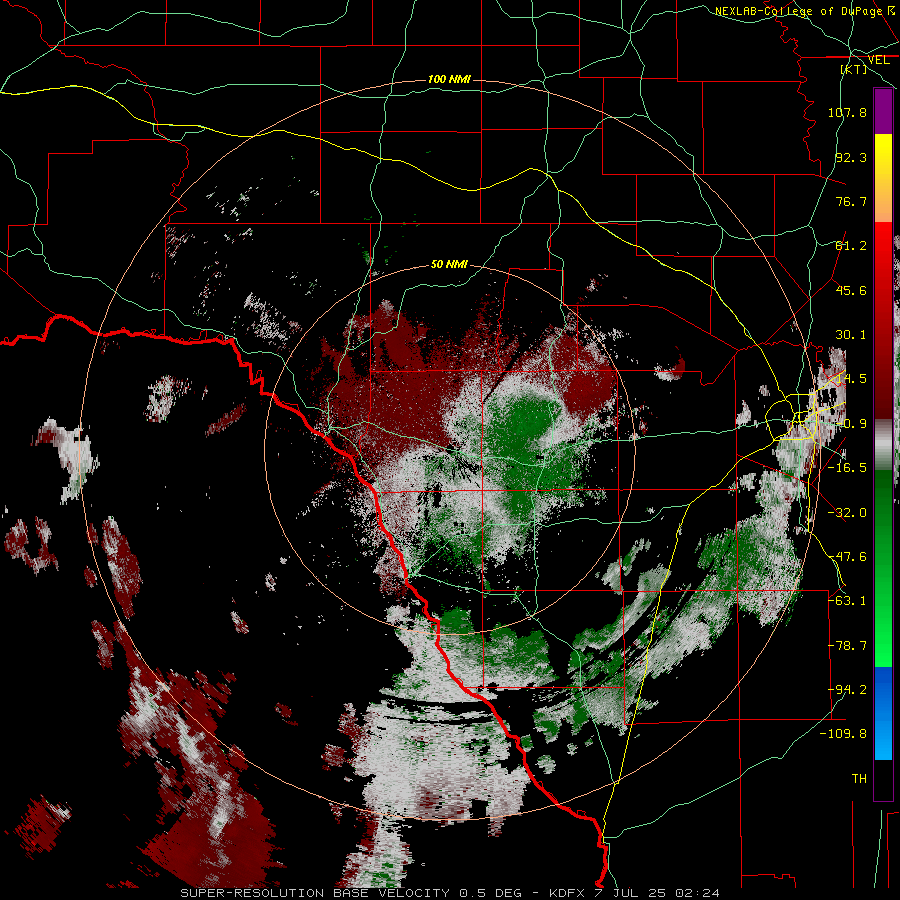This screenshot has height=900, width=900.
Task: Pick the yellow-orange segment of the color bar
Action: pos(883,178)
